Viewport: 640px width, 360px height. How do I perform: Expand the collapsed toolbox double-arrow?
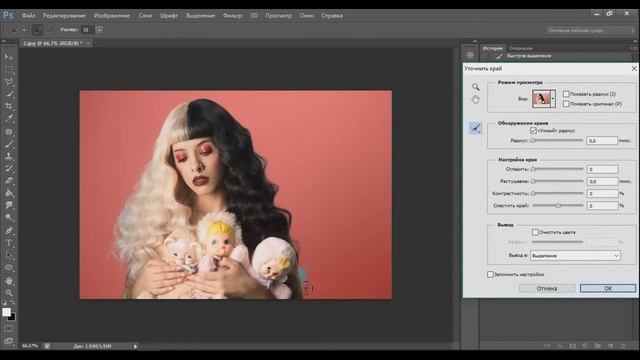(4, 41)
